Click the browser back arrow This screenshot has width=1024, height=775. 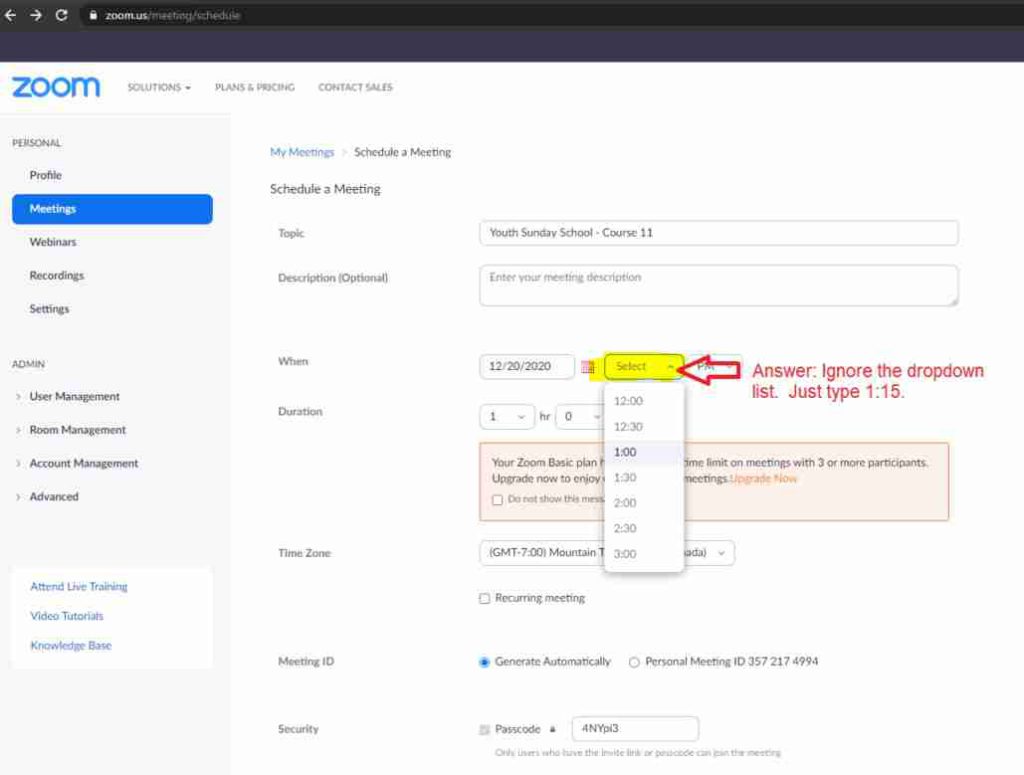point(11,15)
